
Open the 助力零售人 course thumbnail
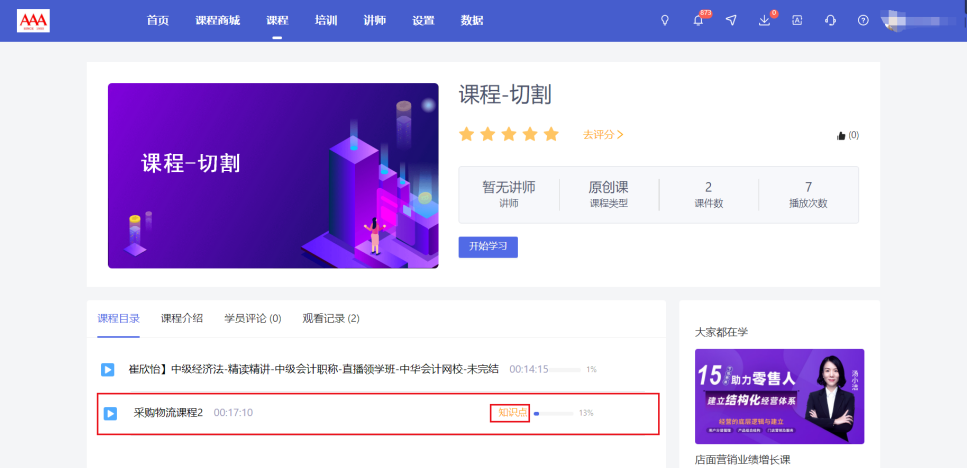pos(780,396)
